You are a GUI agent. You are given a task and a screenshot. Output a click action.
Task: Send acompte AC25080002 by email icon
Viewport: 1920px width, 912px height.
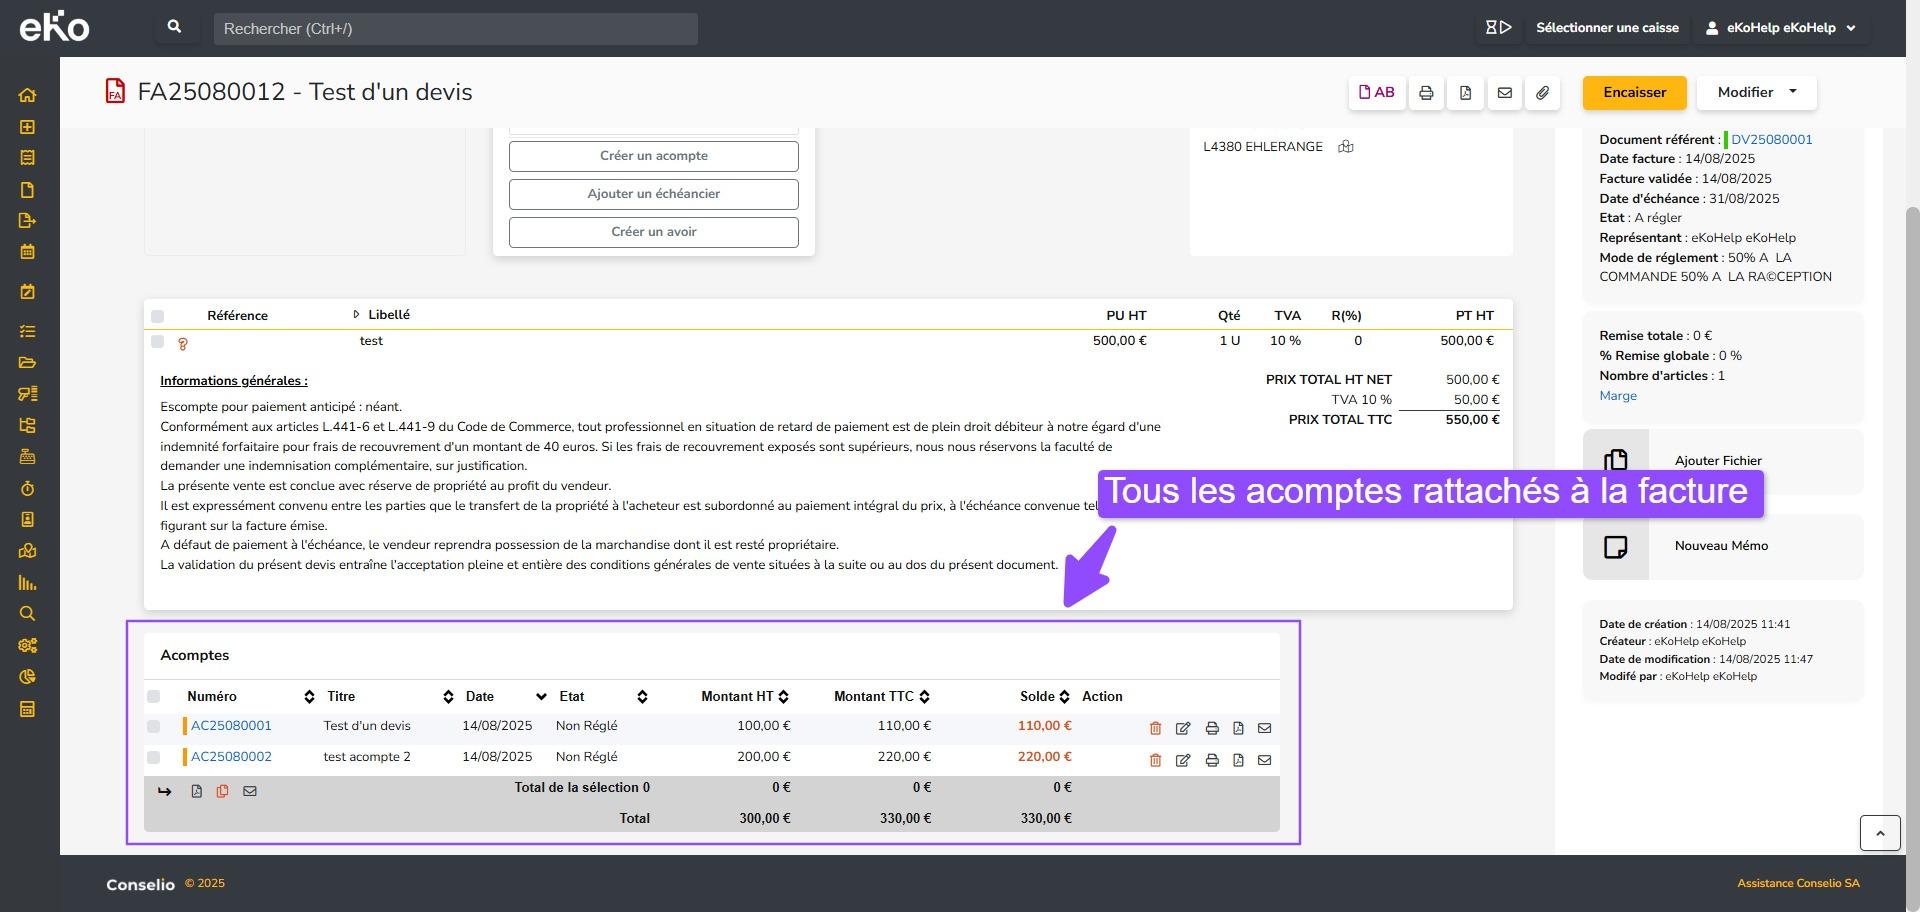click(1264, 760)
